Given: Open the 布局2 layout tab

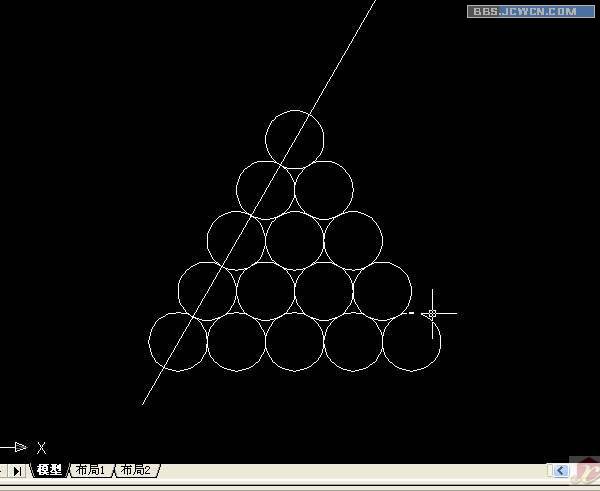Looking at the screenshot, I should (x=135, y=470).
